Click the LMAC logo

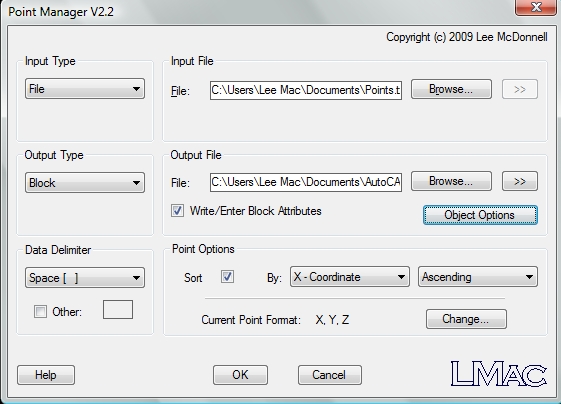pos(499,374)
